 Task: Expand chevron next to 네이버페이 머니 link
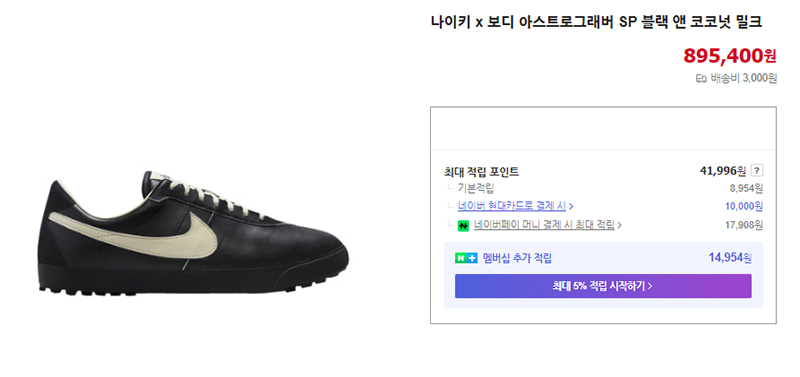pos(619,225)
